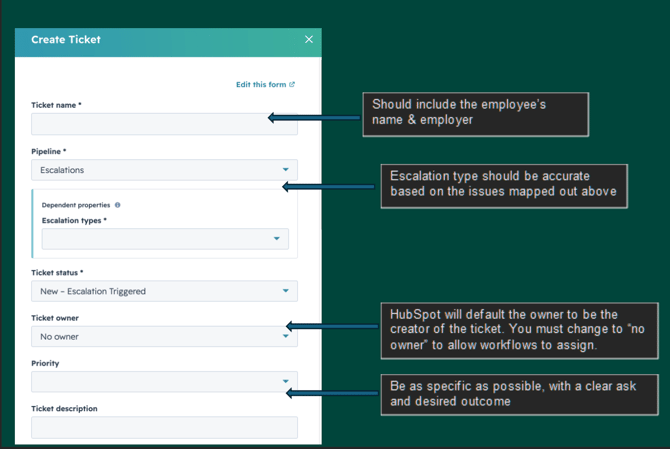Screen dimensions: 670x449
Task: Click the Dependent properties text
Action: [x=76, y=205]
